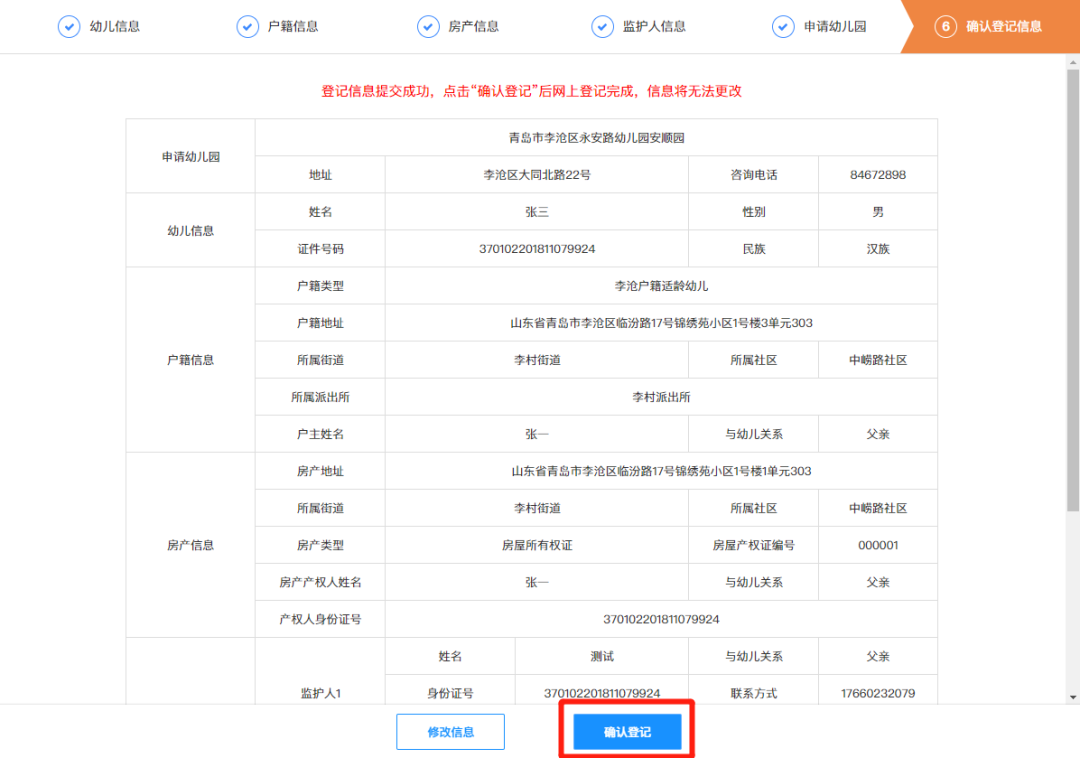The width and height of the screenshot is (1080, 758).
Task: Click the scrollbar up arrow
Action: coord(1073,63)
